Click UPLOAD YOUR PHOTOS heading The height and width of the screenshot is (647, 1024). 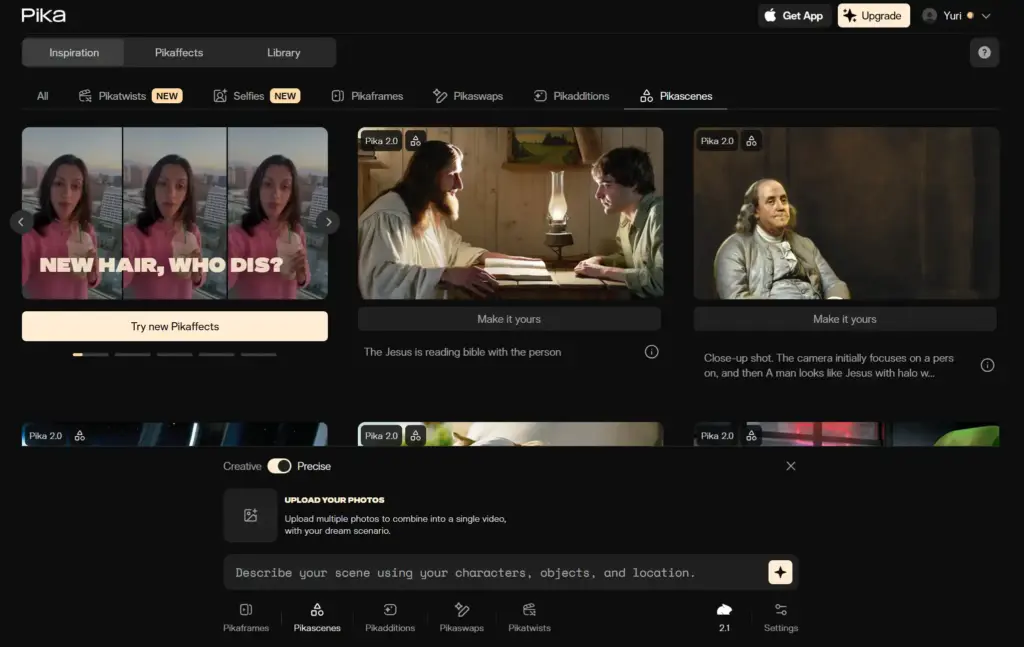[334, 500]
